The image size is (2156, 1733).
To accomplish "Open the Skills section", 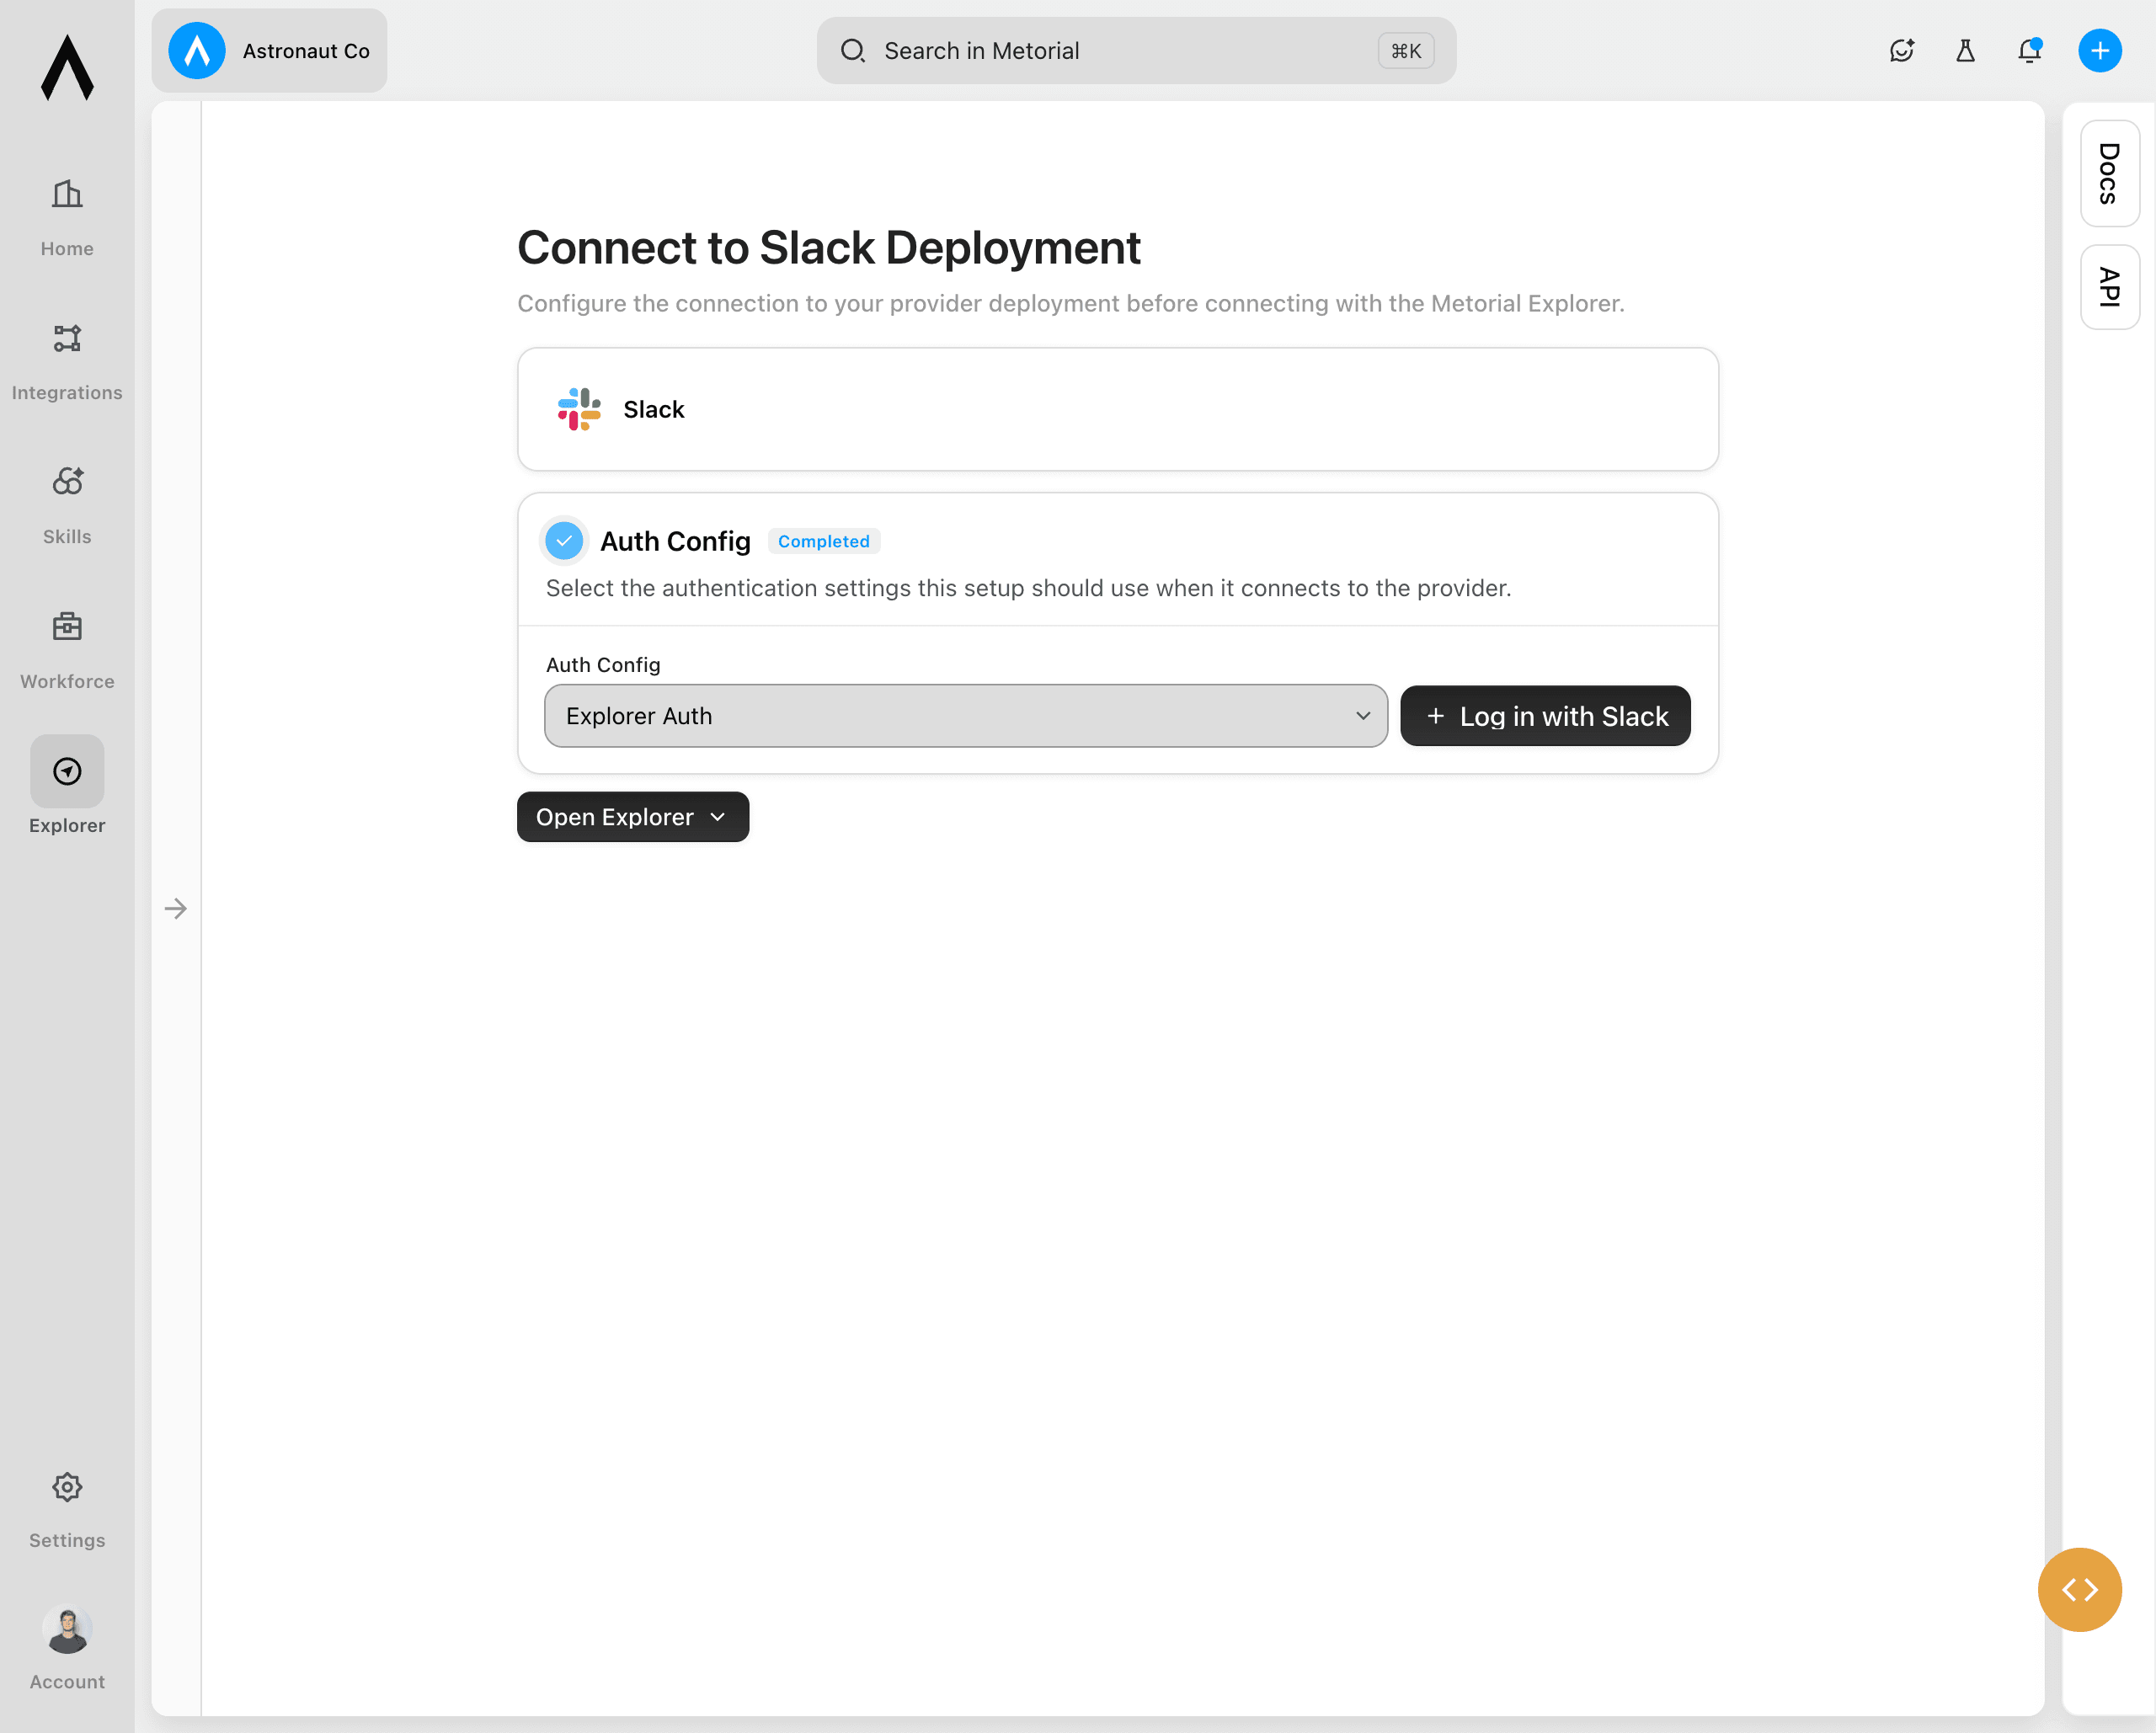I will coord(67,506).
